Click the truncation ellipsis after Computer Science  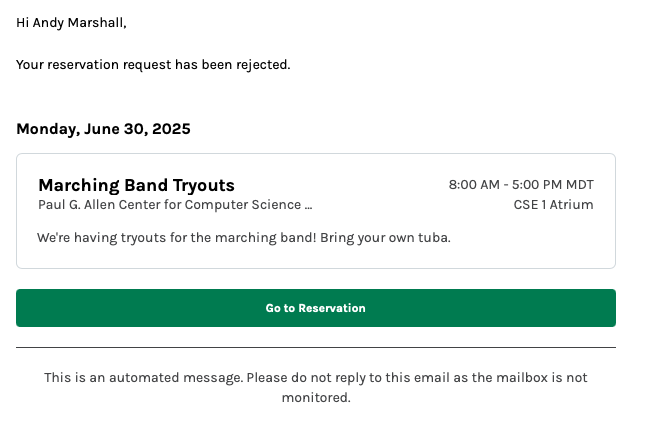(x=308, y=205)
